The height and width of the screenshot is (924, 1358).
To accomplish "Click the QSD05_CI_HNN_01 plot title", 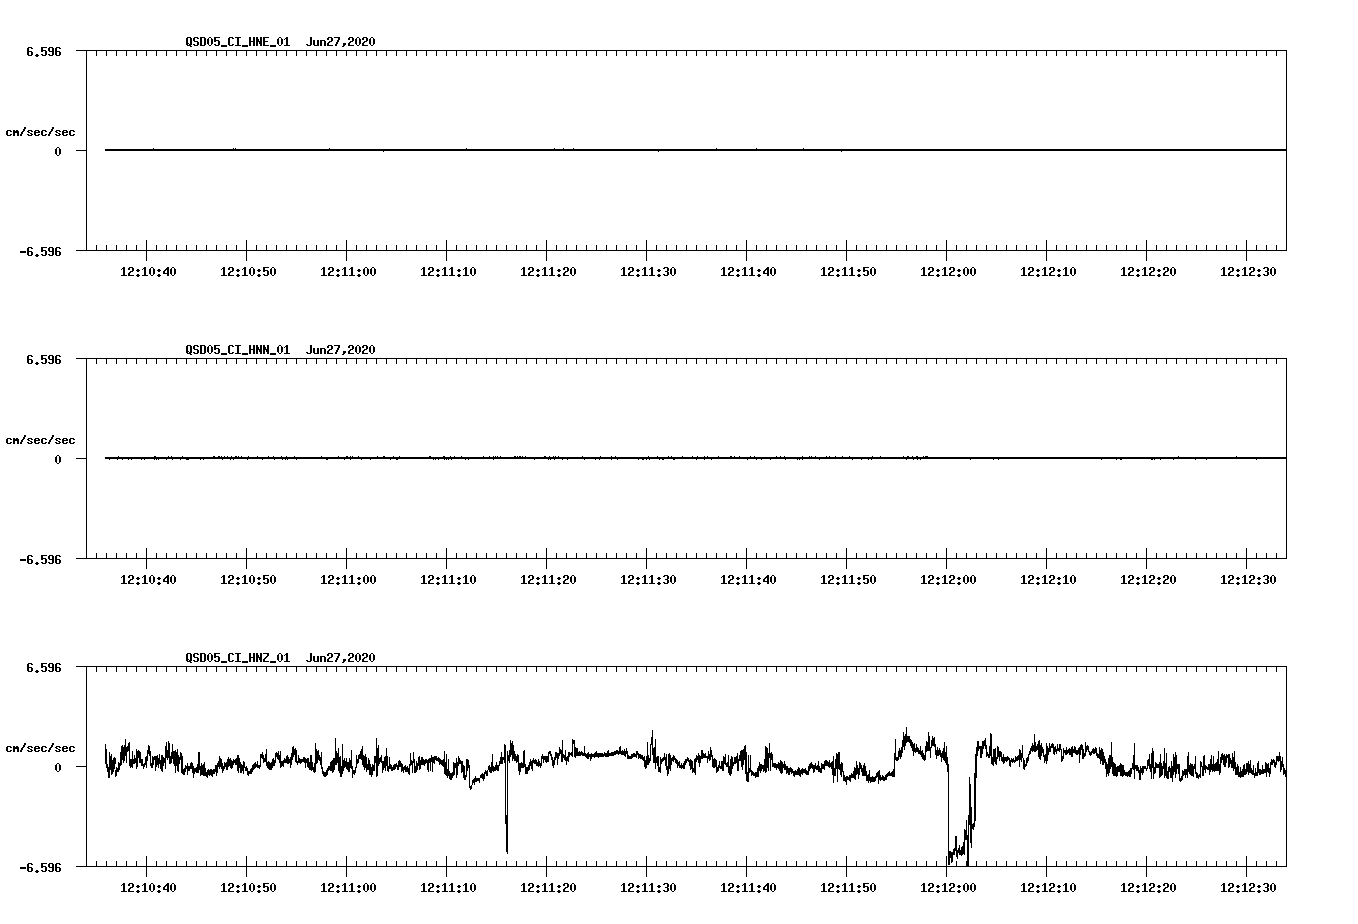I will click(238, 350).
